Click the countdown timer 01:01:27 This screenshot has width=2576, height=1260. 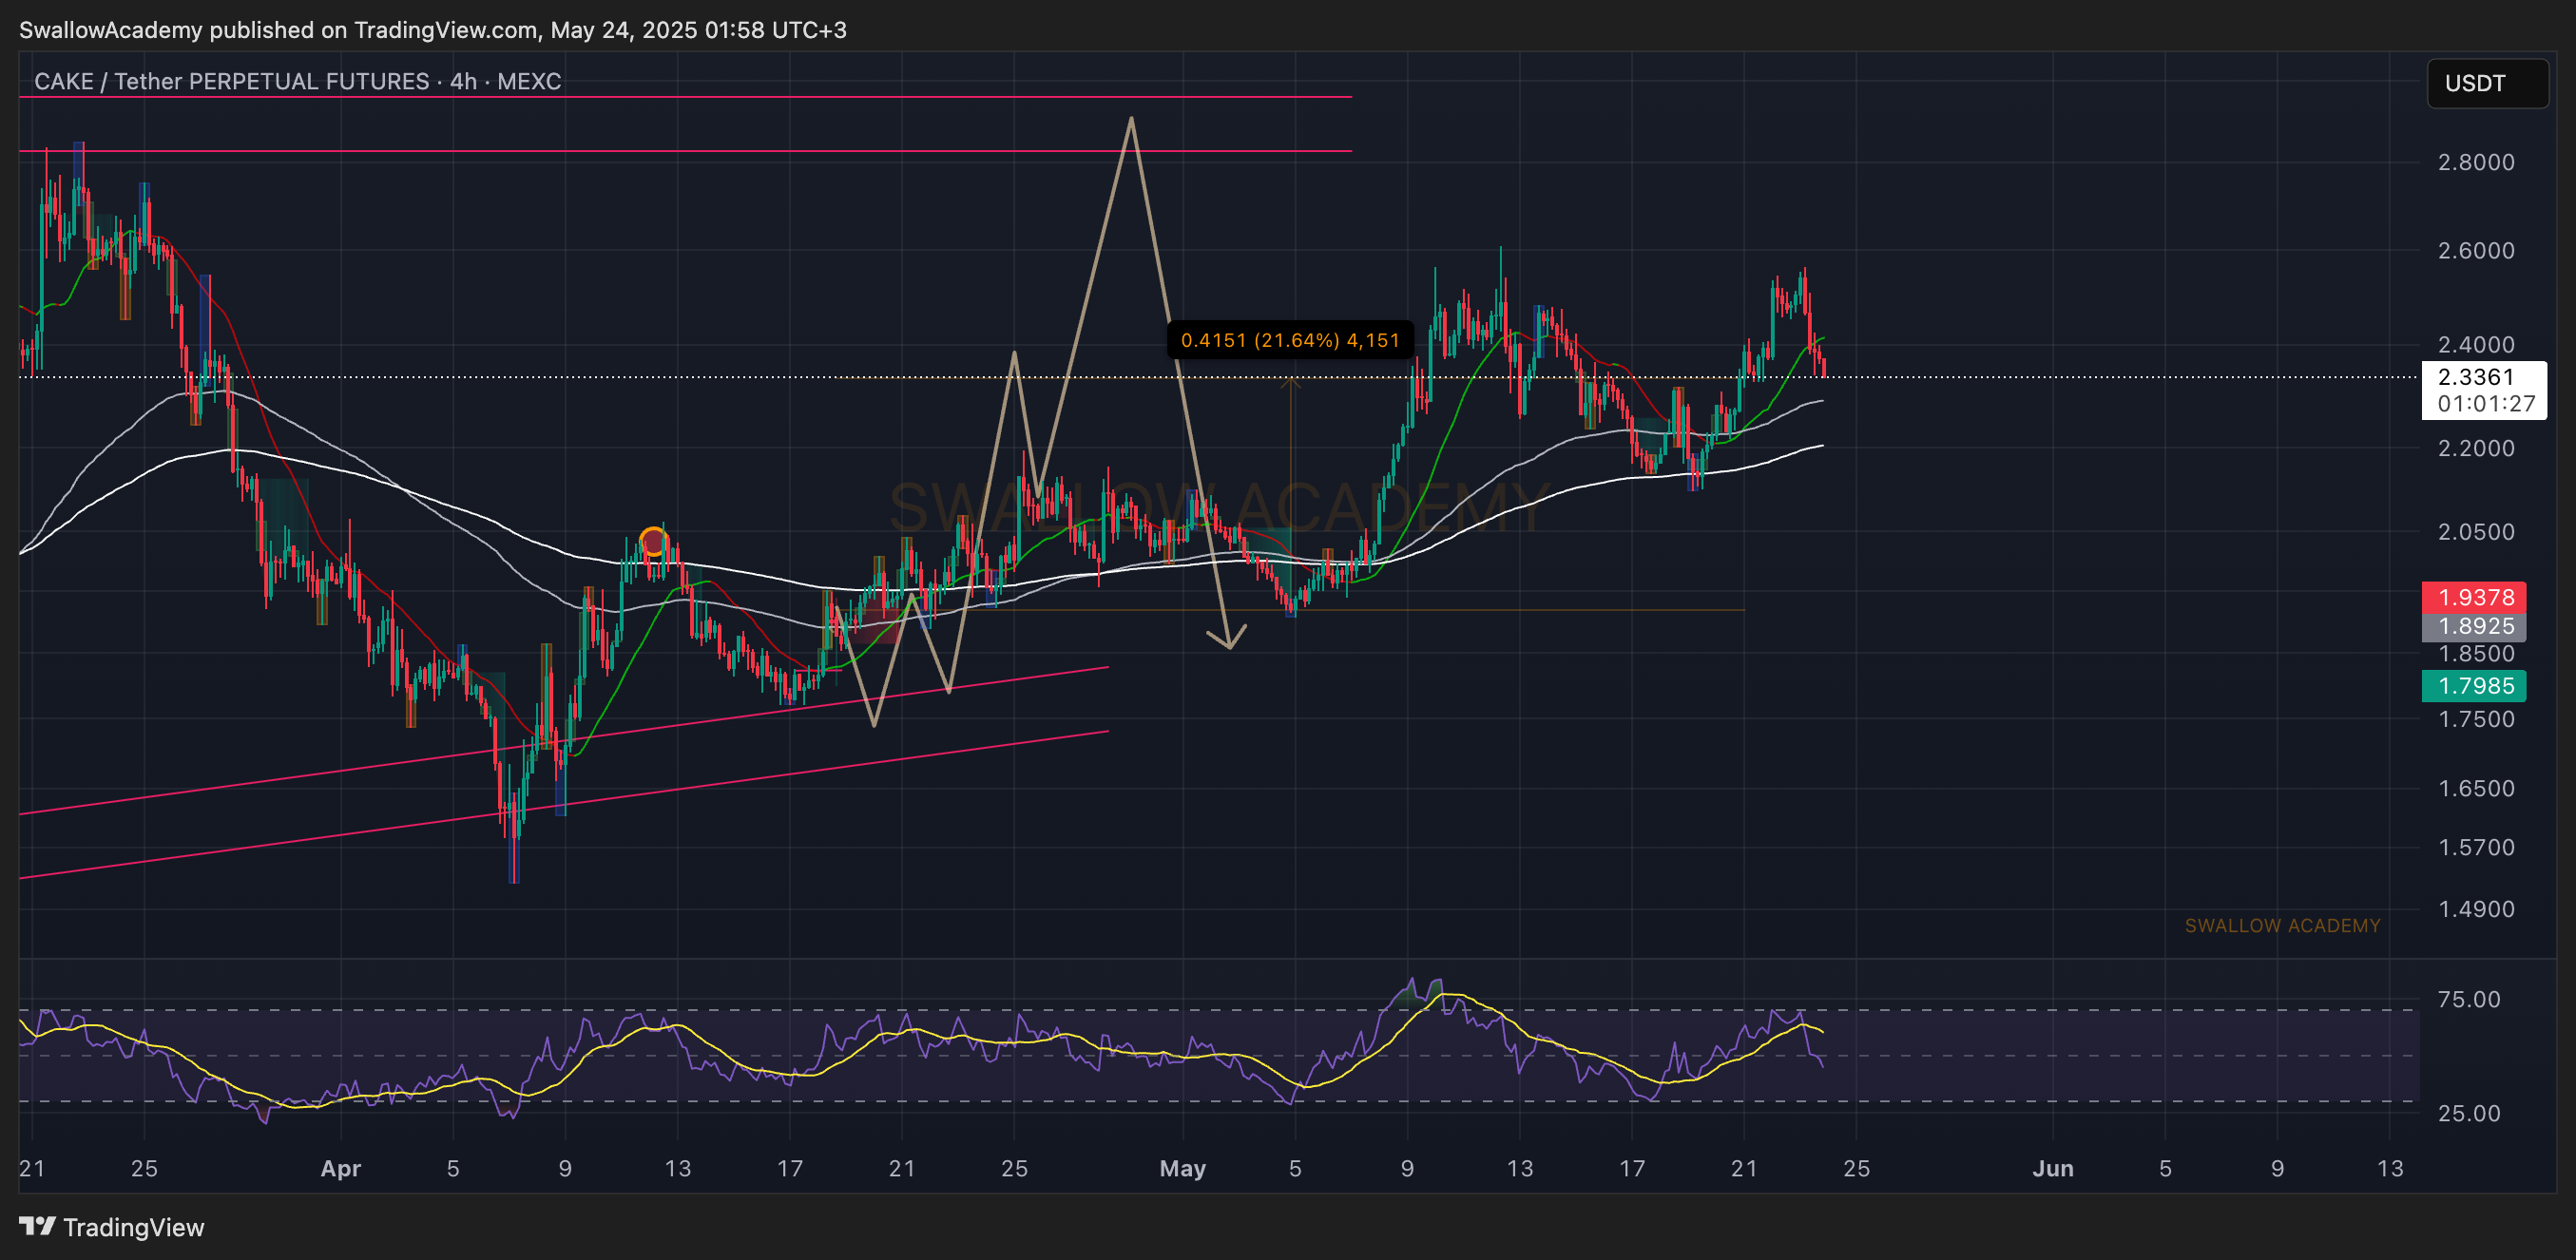click(2485, 404)
